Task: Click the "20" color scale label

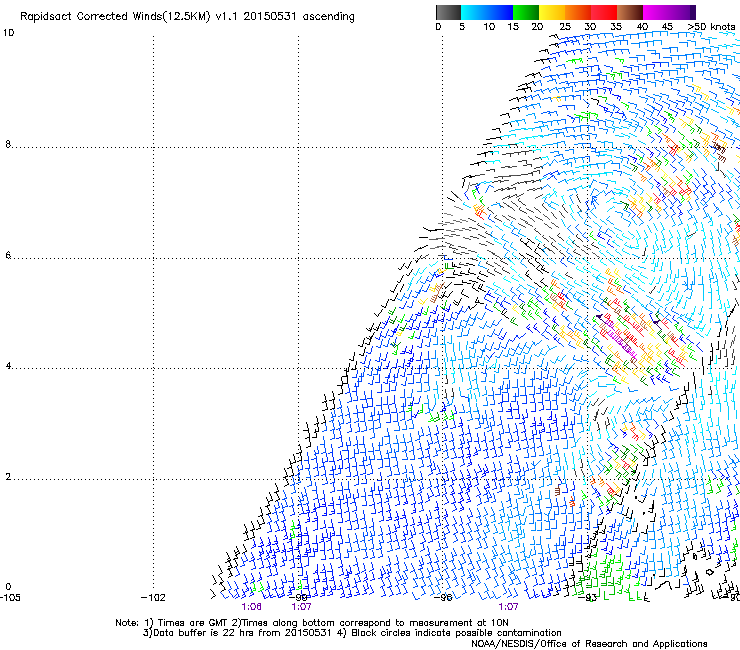Action: 537,27
